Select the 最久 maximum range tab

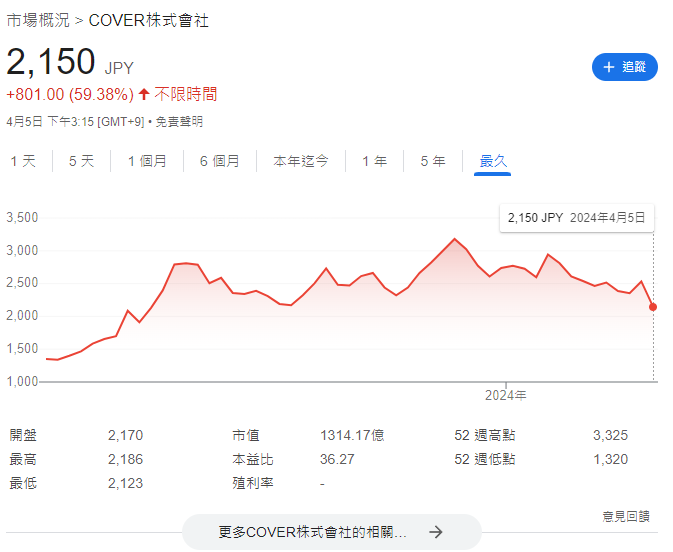(x=494, y=161)
